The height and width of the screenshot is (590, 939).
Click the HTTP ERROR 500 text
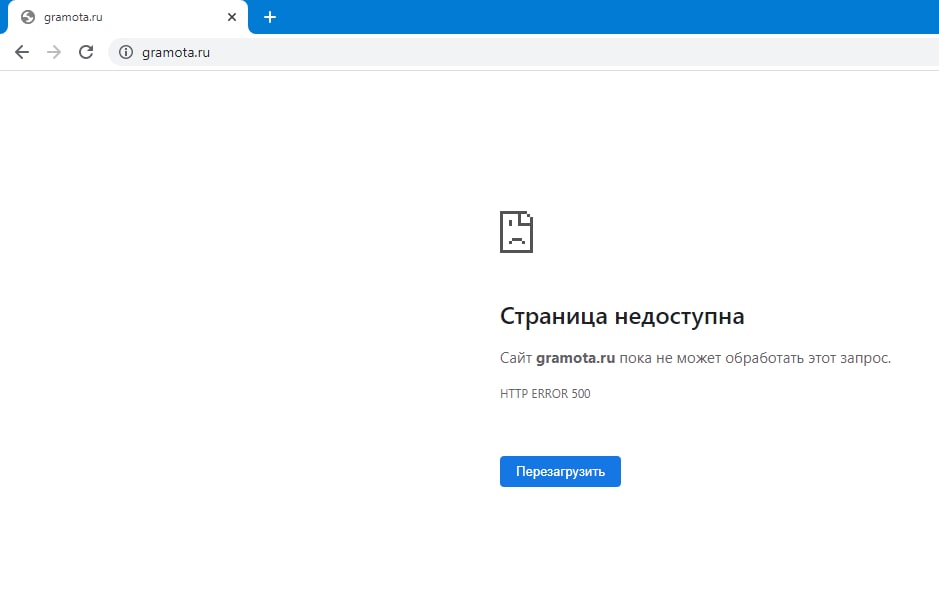[545, 394]
